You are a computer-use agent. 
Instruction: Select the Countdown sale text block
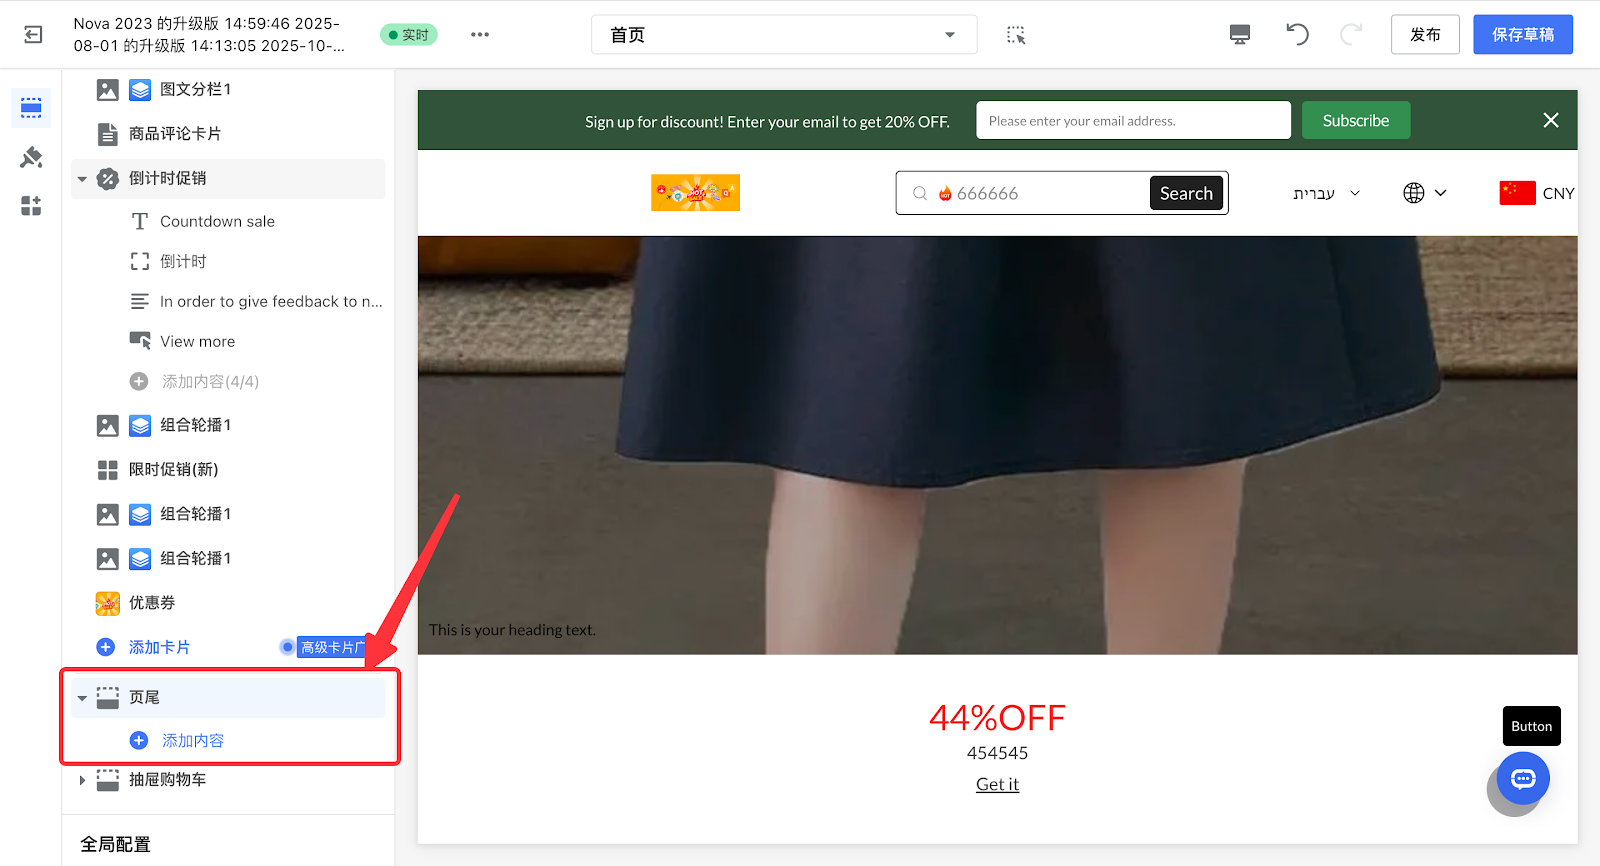(x=217, y=221)
